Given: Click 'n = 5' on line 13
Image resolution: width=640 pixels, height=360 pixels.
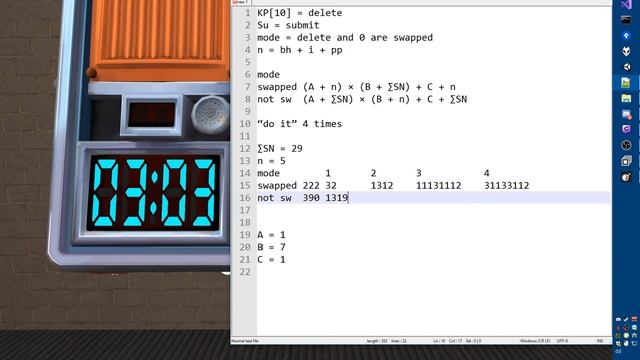Looking at the screenshot, I should point(271,161).
